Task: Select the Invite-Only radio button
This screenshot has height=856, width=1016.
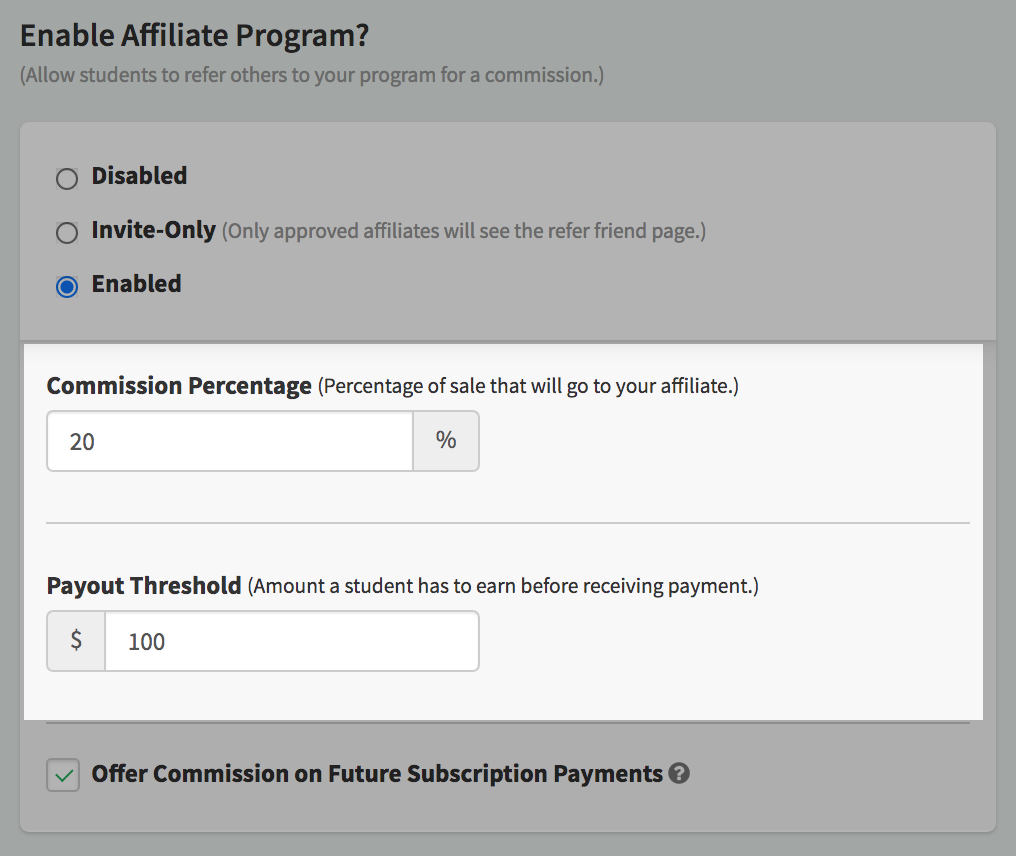Action: pyautogui.click(x=67, y=232)
